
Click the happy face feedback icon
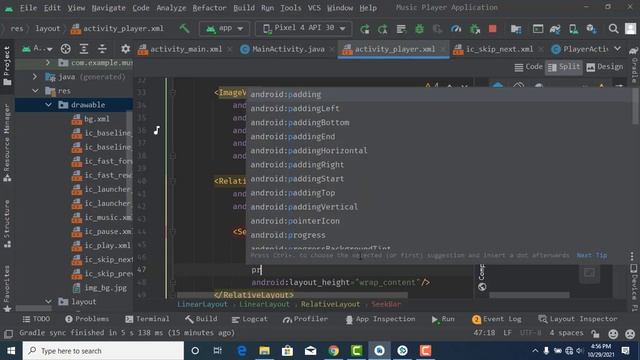[613, 333]
